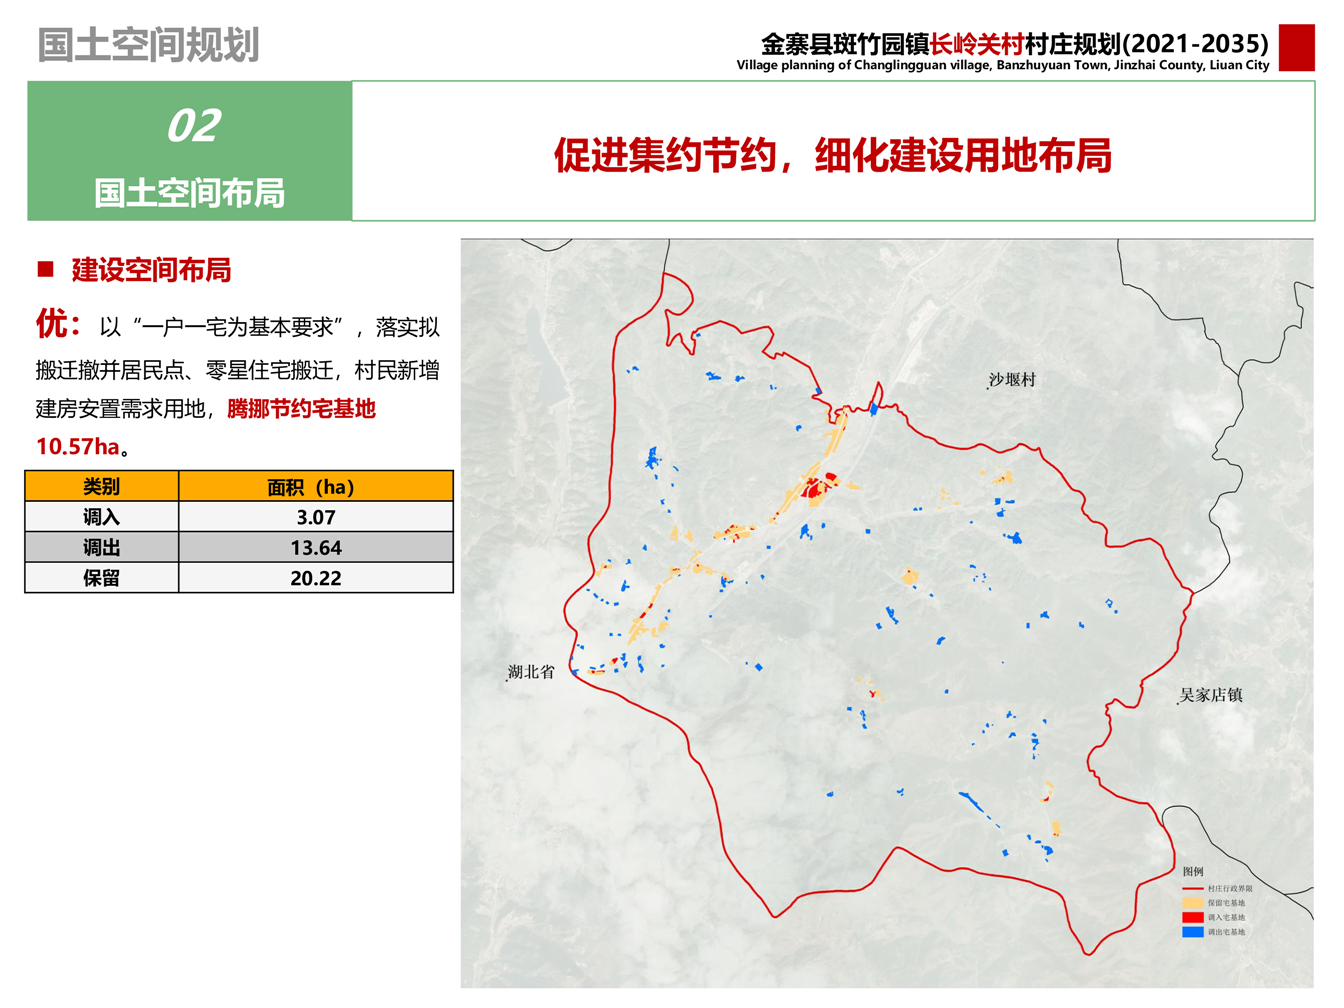Click the red text 腾挪节约宅基地
The image size is (1344, 1008).
[x=301, y=409]
